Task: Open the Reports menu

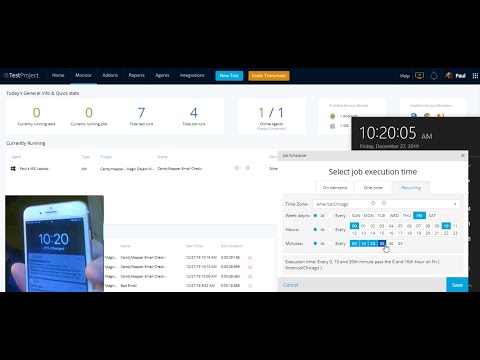Action: click(137, 75)
